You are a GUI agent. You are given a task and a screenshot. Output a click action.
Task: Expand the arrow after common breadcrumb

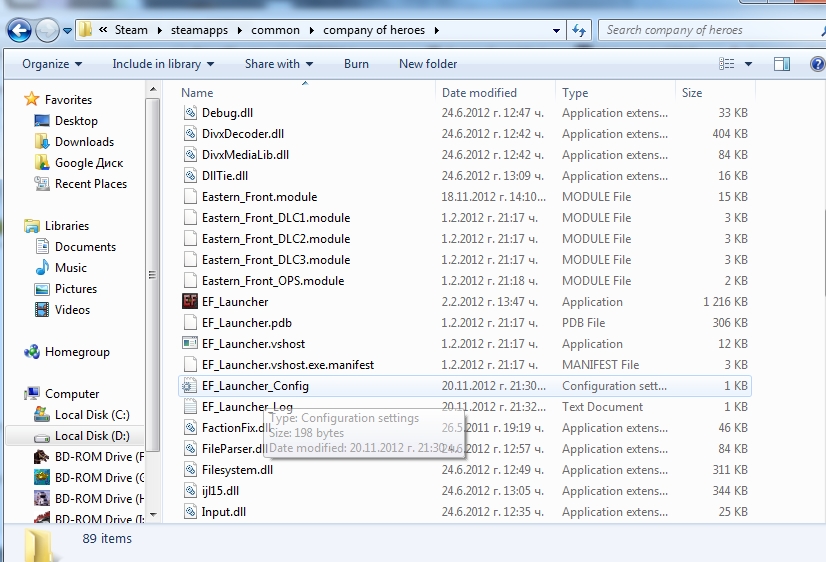tap(311, 30)
